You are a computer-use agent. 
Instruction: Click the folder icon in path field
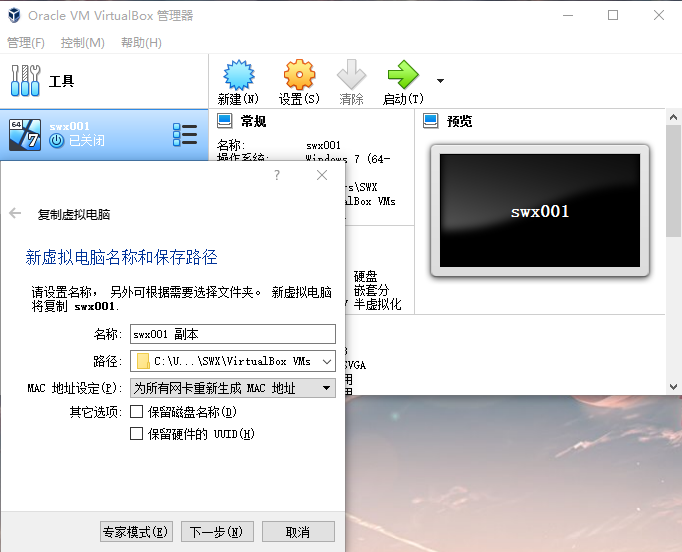coord(143,361)
